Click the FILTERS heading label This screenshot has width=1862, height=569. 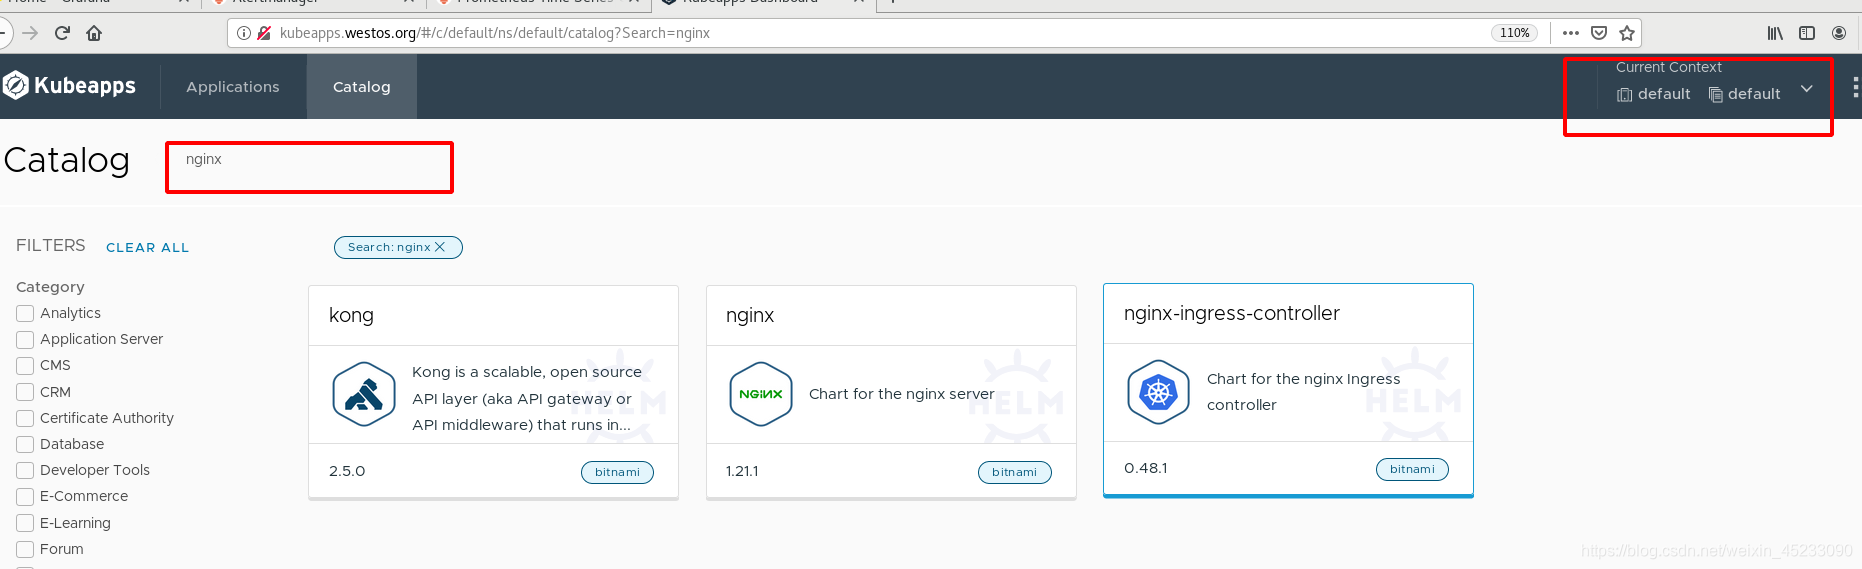click(x=51, y=246)
